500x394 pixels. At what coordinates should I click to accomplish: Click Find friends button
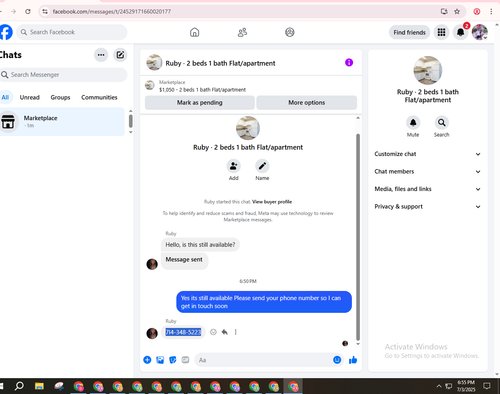(x=409, y=32)
